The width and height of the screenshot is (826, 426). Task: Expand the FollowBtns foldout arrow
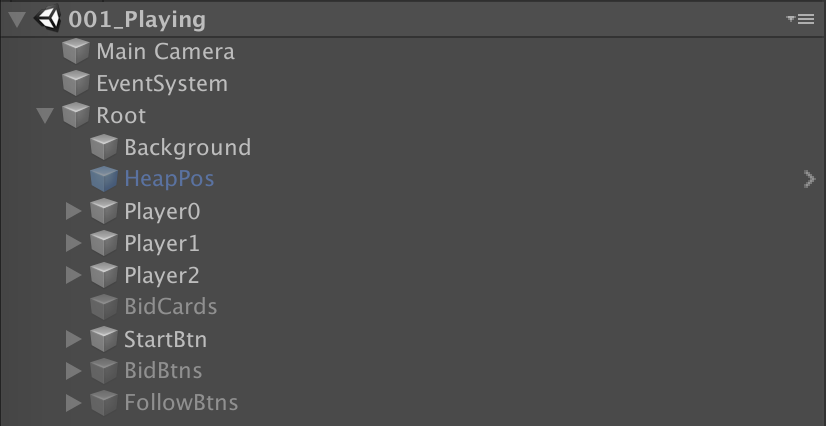tap(73, 403)
